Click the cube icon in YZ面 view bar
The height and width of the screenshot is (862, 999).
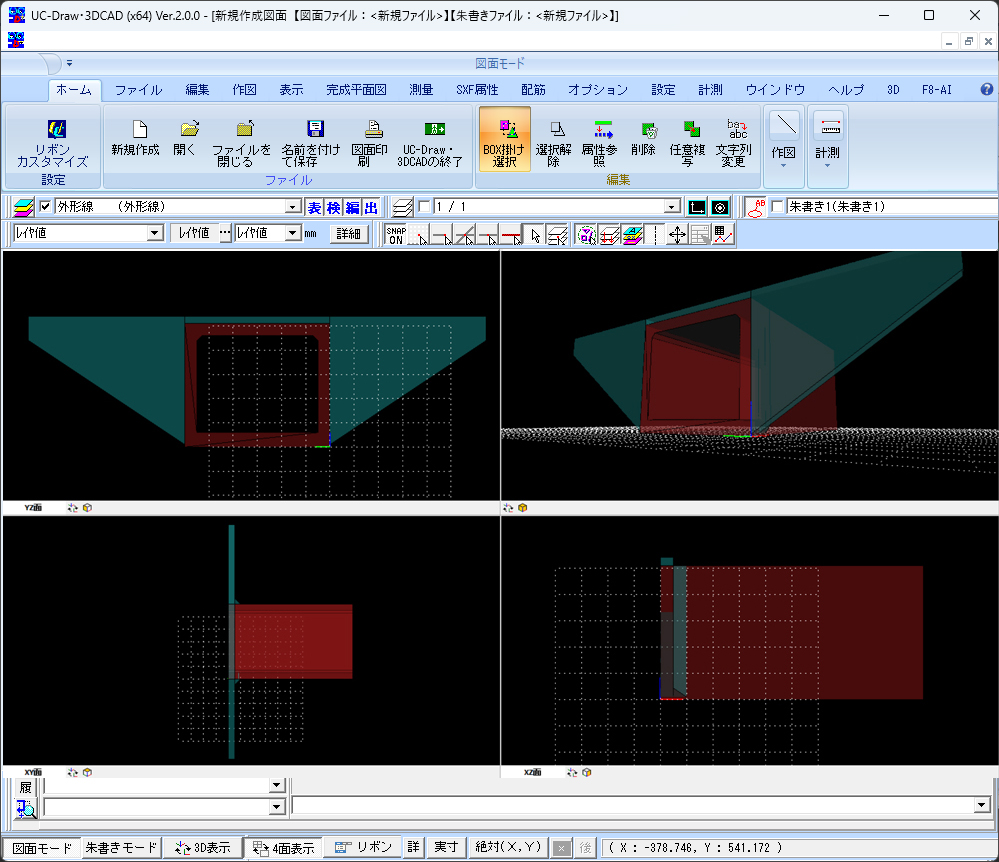87,508
